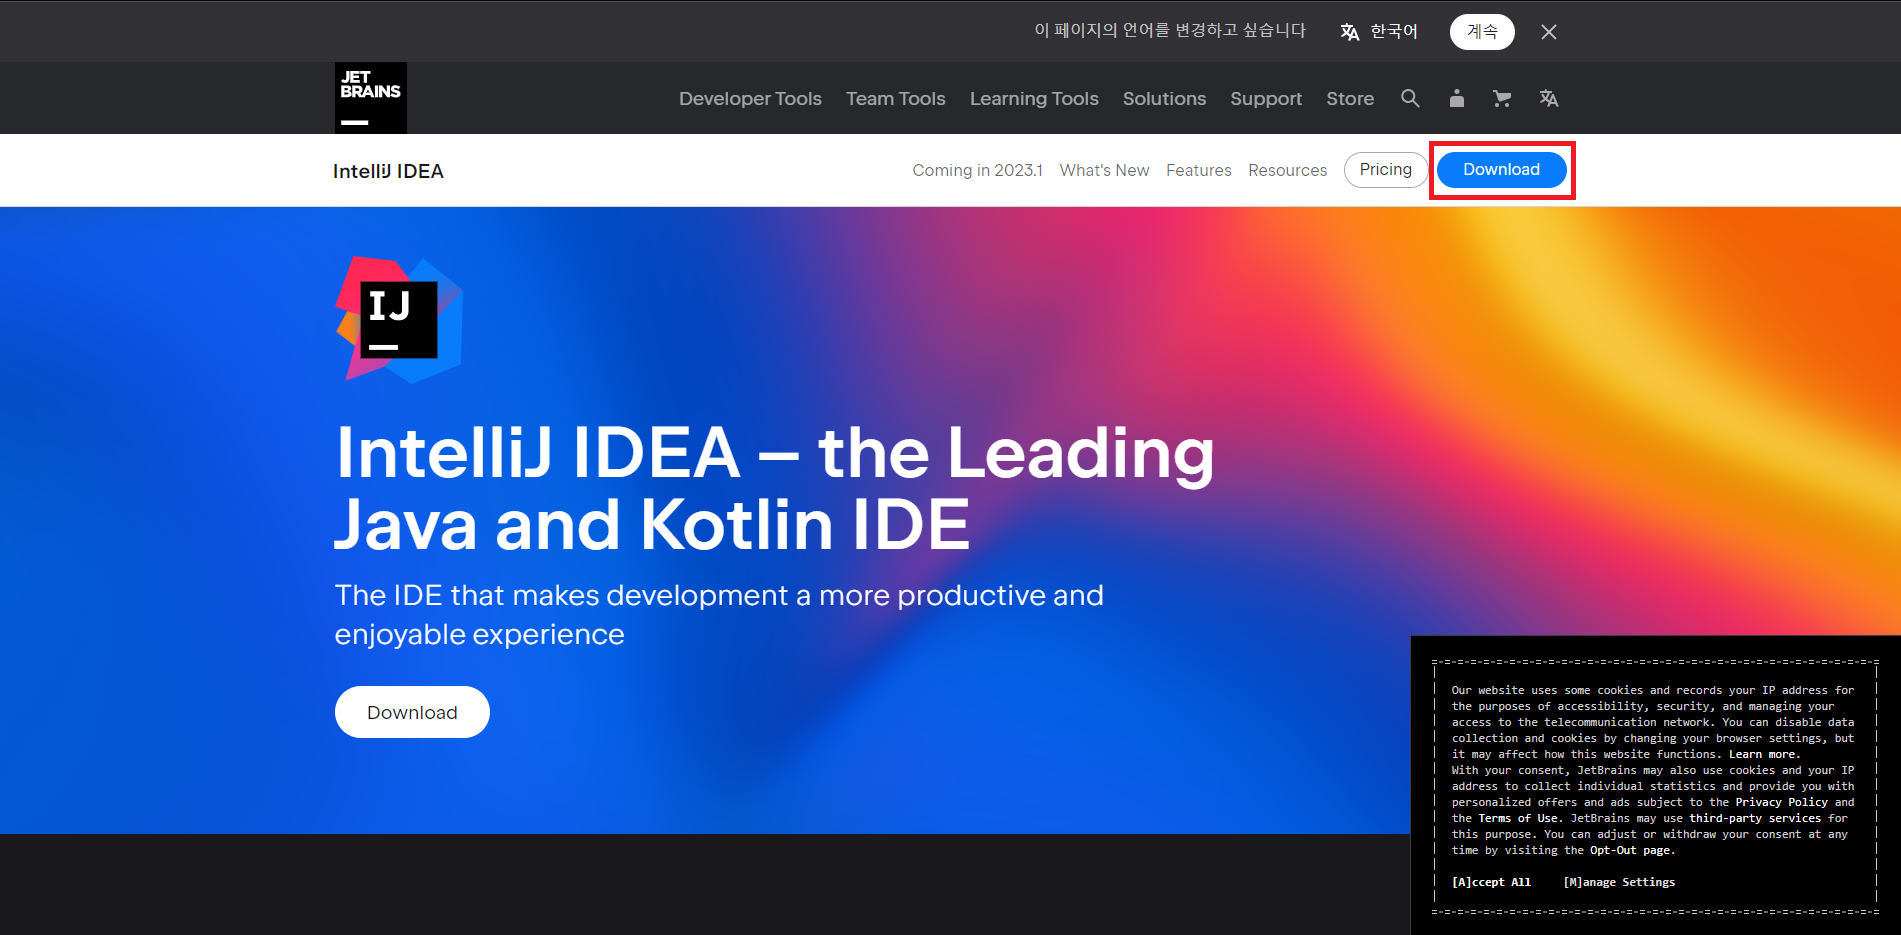1901x935 pixels.
Task: Click Learn more in cookie notice
Action: 1763,754
